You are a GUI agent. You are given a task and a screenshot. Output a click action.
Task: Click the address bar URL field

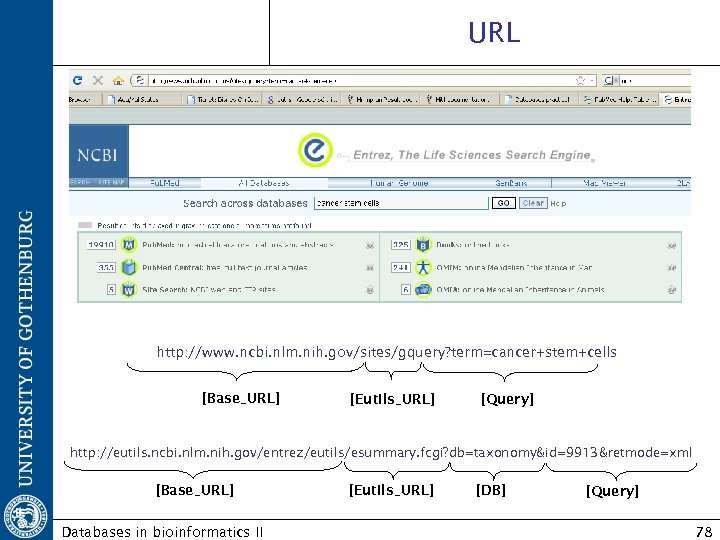[x=363, y=81]
